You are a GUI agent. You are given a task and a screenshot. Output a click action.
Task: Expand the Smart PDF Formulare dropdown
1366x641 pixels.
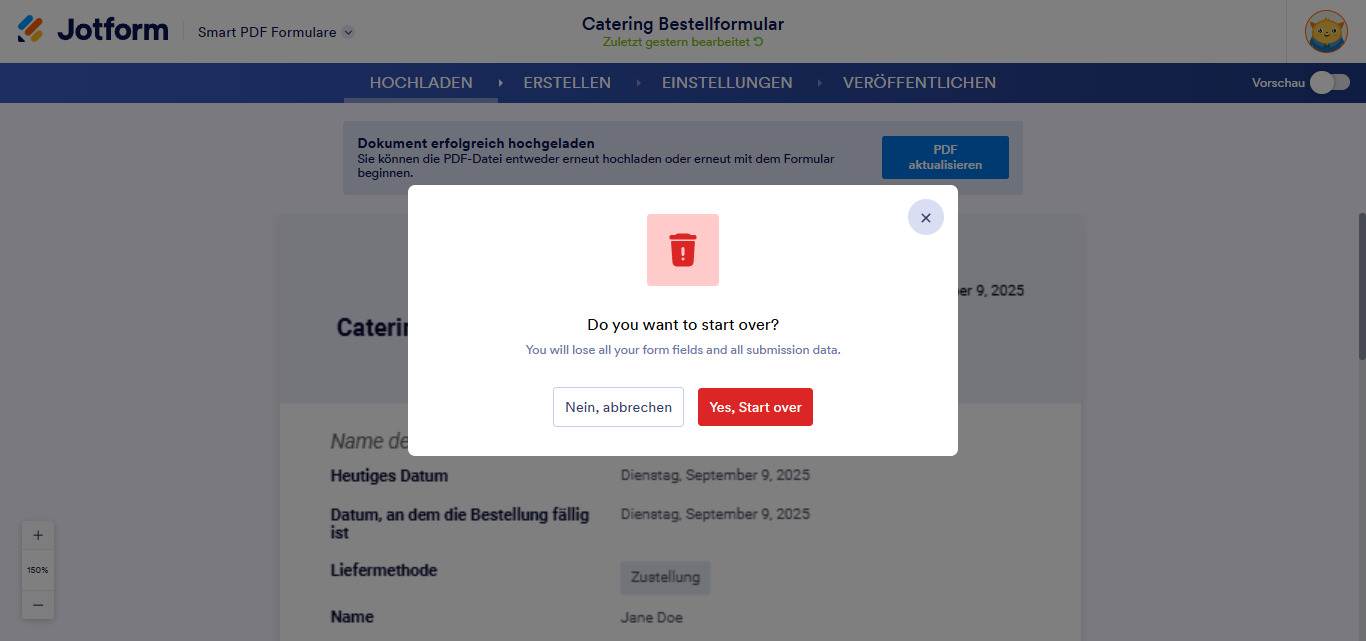tap(348, 32)
